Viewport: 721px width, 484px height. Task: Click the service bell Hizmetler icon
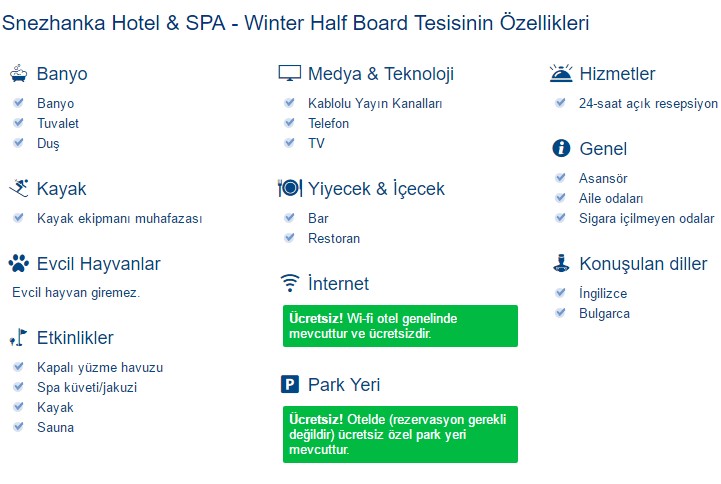(x=561, y=73)
